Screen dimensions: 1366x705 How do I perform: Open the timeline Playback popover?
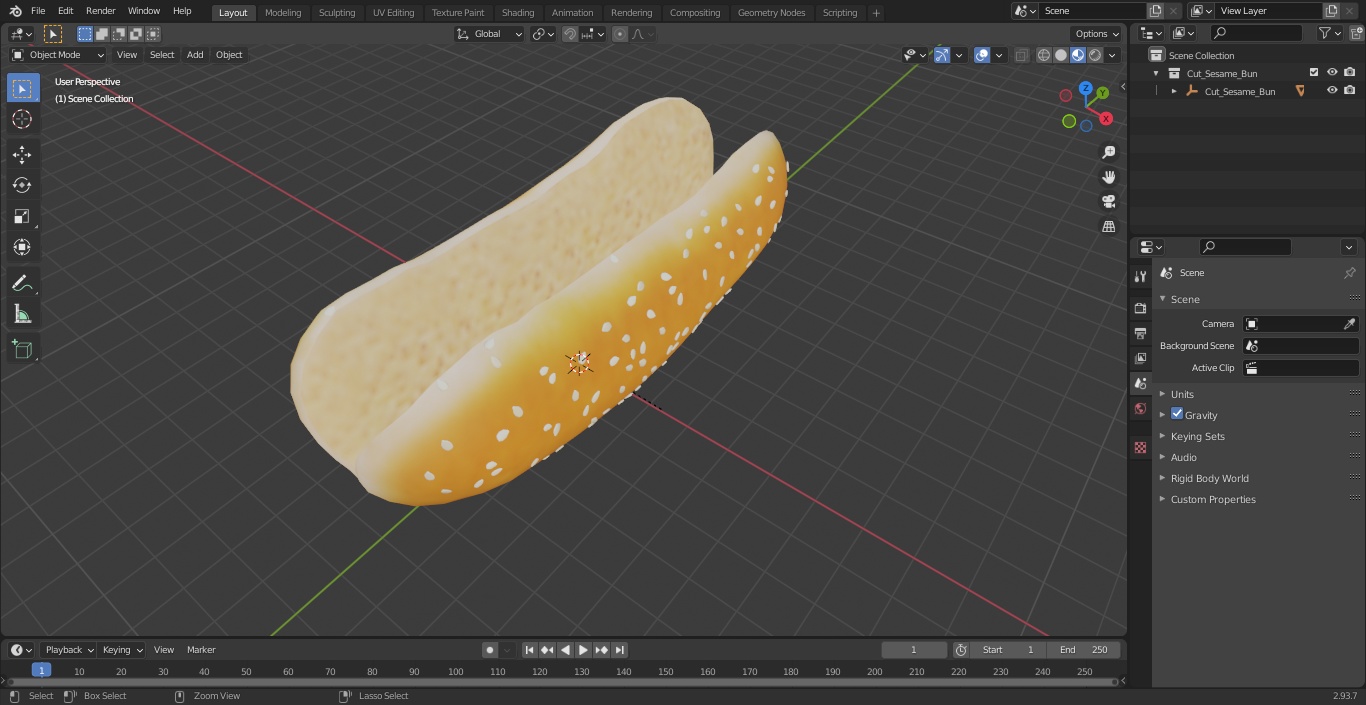coord(69,650)
